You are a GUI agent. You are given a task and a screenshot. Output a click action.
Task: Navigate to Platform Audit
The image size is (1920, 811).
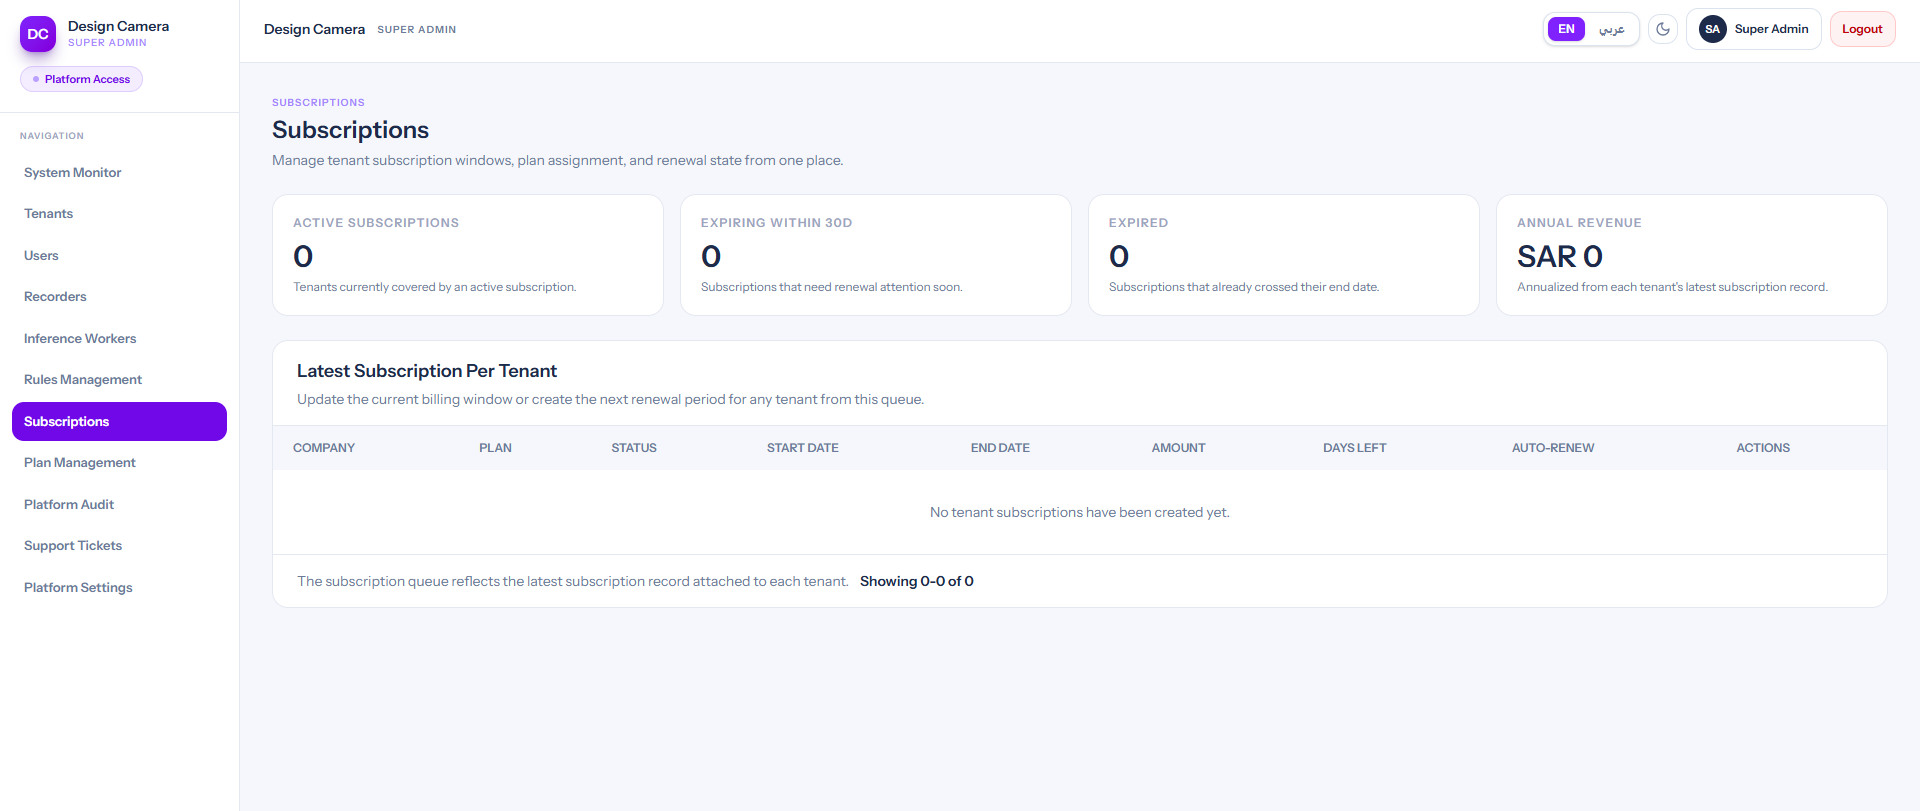point(119,505)
